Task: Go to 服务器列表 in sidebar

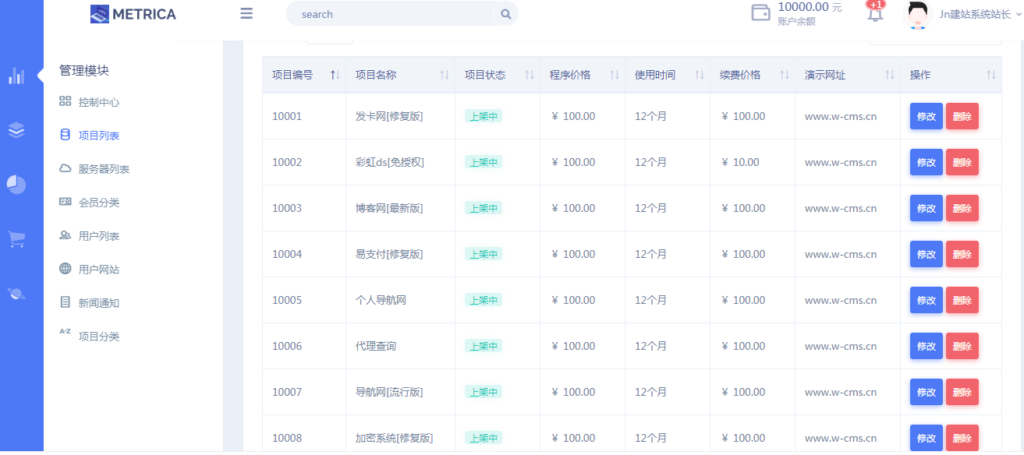Action: click(104, 169)
